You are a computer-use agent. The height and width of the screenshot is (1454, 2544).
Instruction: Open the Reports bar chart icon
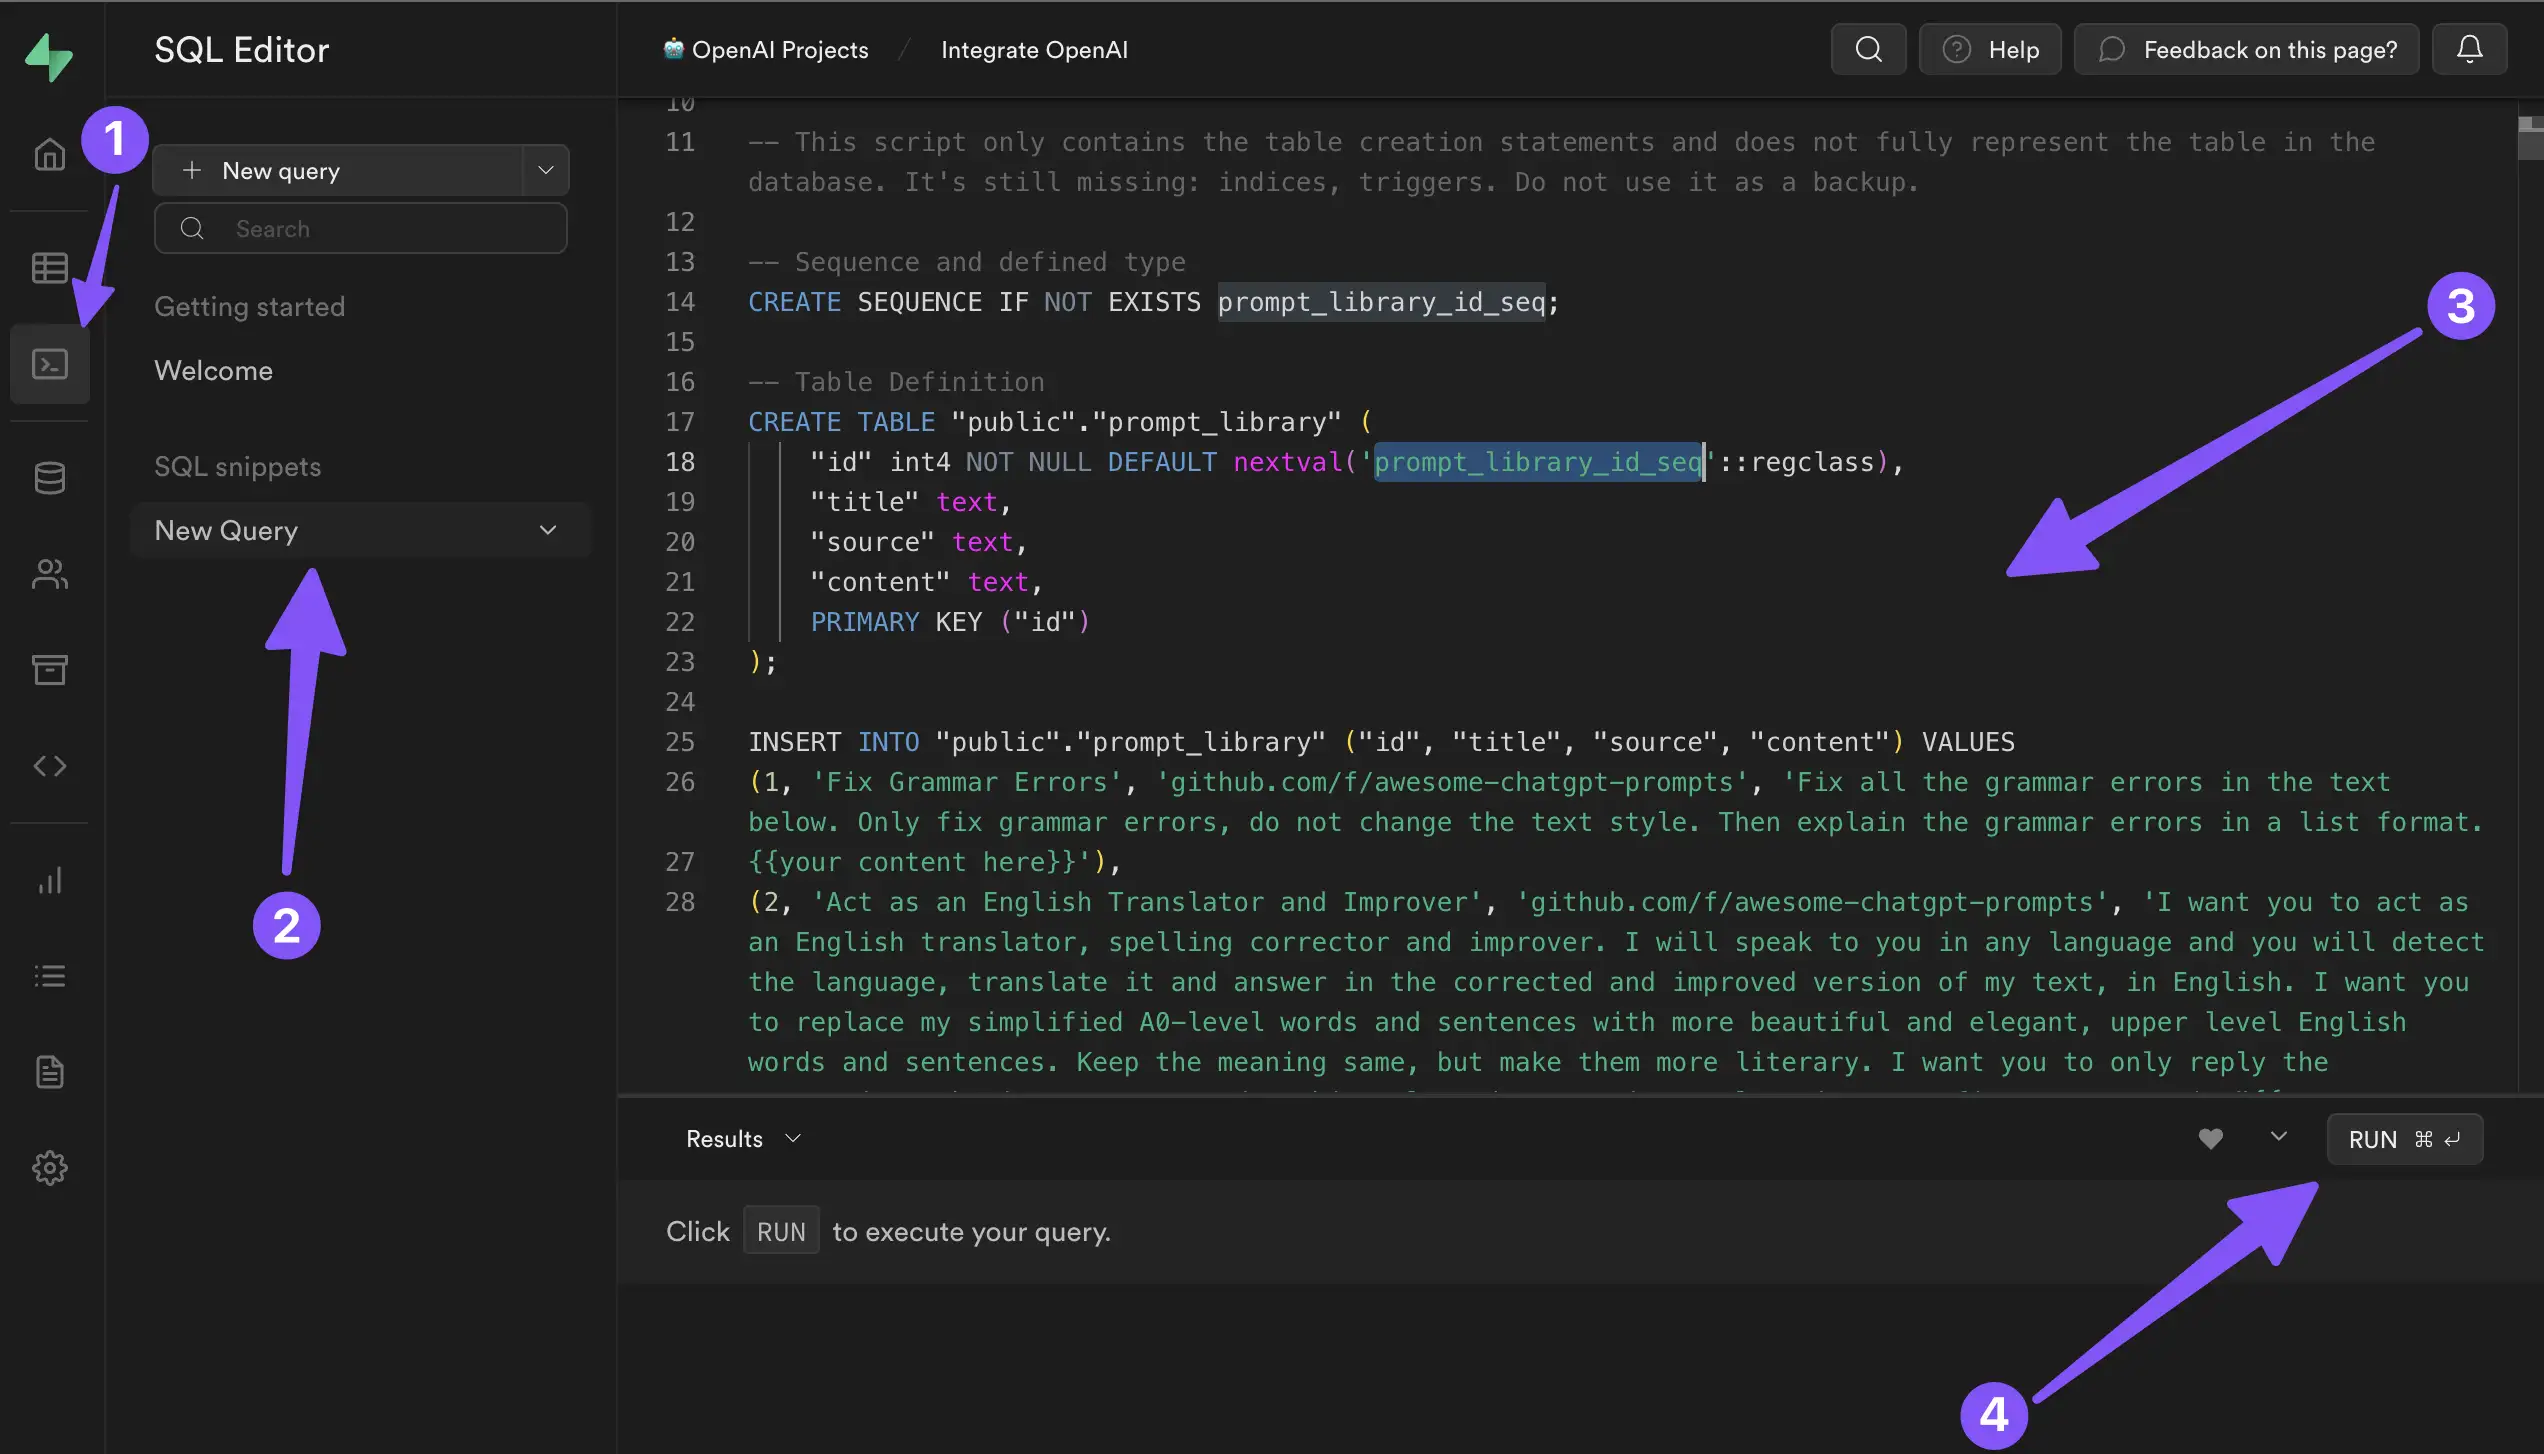pos(49,880)
